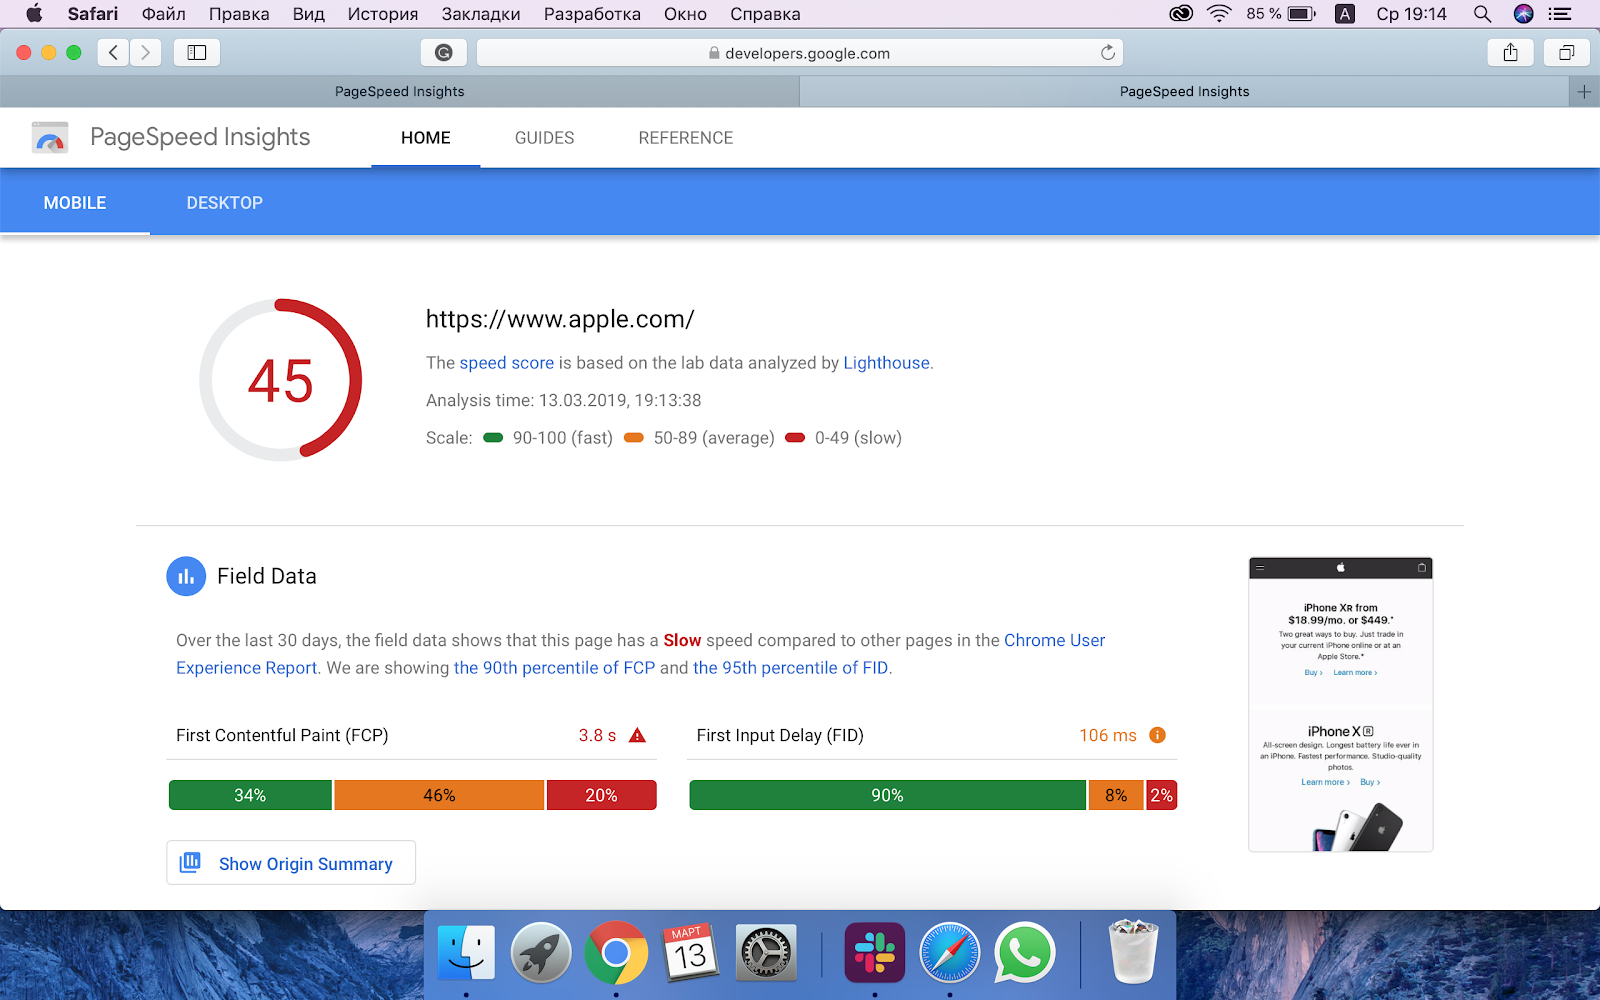The width and height of the screenshot is (1600, 1000).
Task: Open Safari's share menu icon
Action: click(x=1510, y=53)
